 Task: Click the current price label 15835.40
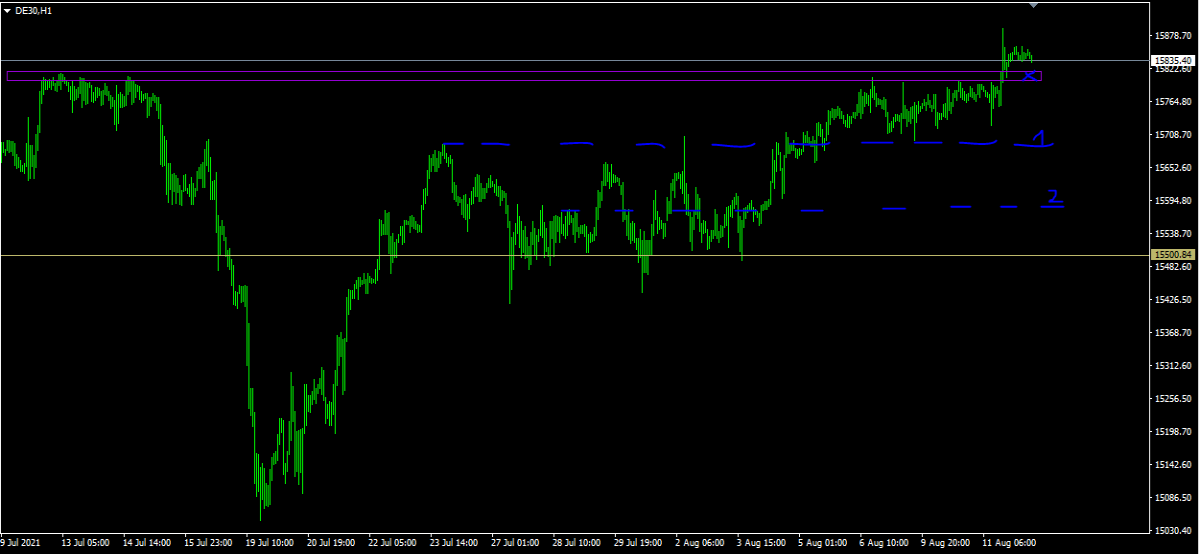click(1174, 60)
